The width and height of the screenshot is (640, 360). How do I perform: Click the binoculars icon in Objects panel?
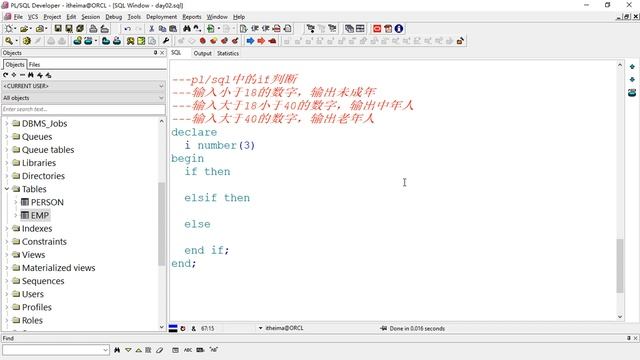pyautogui.click(x=31, y=75)
